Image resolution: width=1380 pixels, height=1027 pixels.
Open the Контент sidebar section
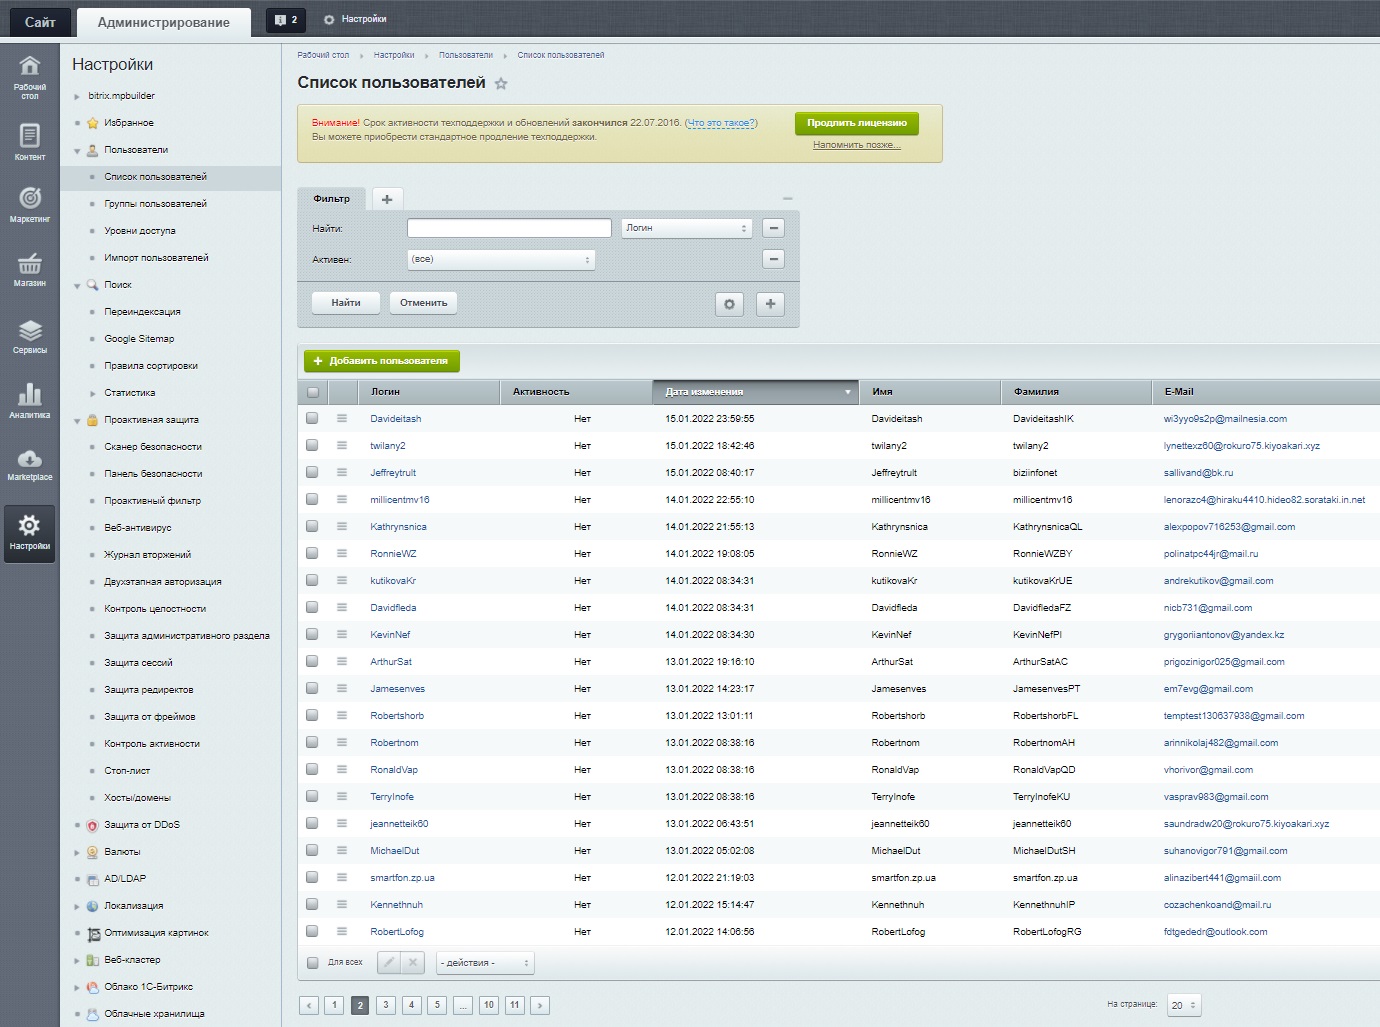pos(30,141)
